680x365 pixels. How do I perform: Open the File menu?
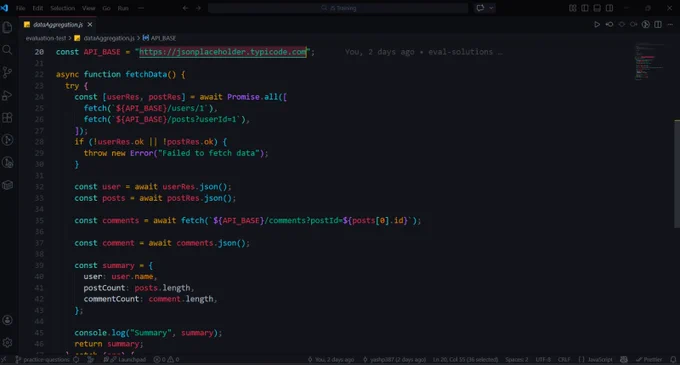pos(20,8)
